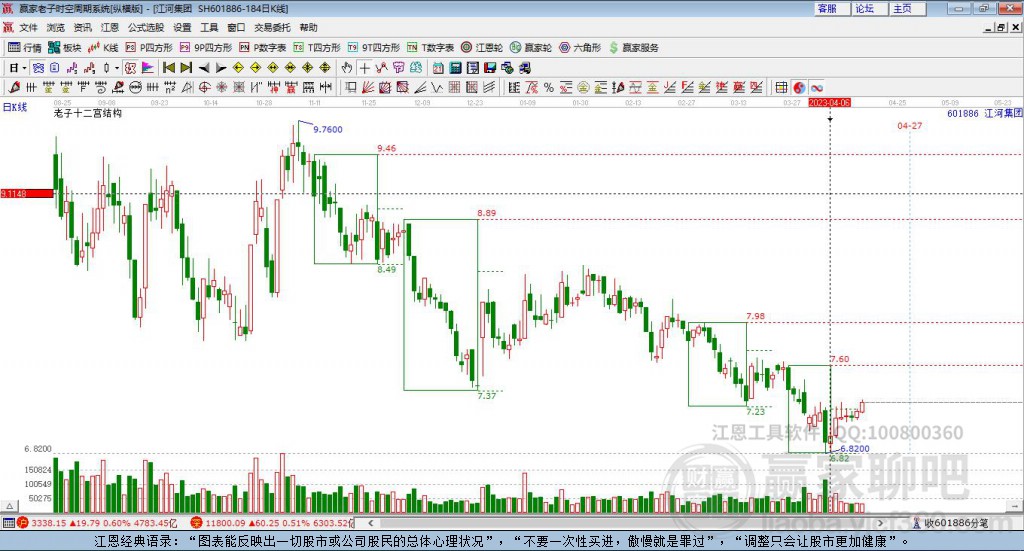
Task: Open the 六角形 hexagon tool
Action: 580,48
